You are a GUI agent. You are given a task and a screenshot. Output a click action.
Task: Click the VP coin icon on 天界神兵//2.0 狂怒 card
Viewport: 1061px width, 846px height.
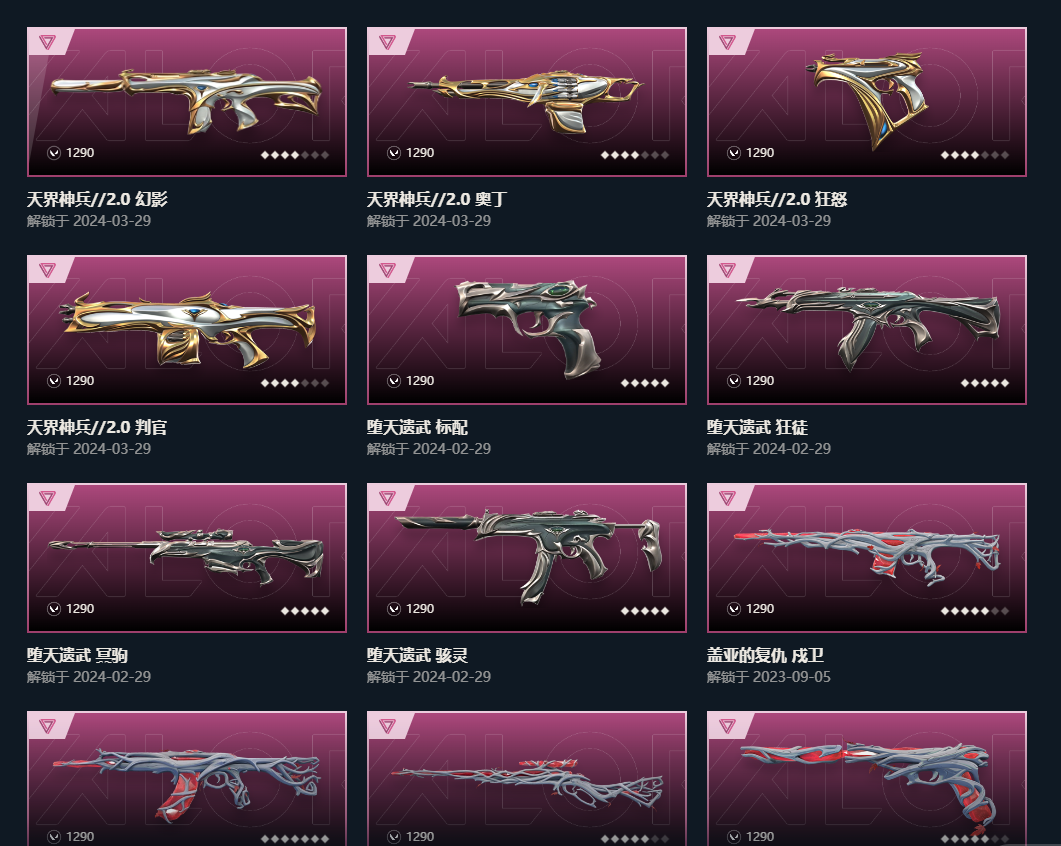733,153
